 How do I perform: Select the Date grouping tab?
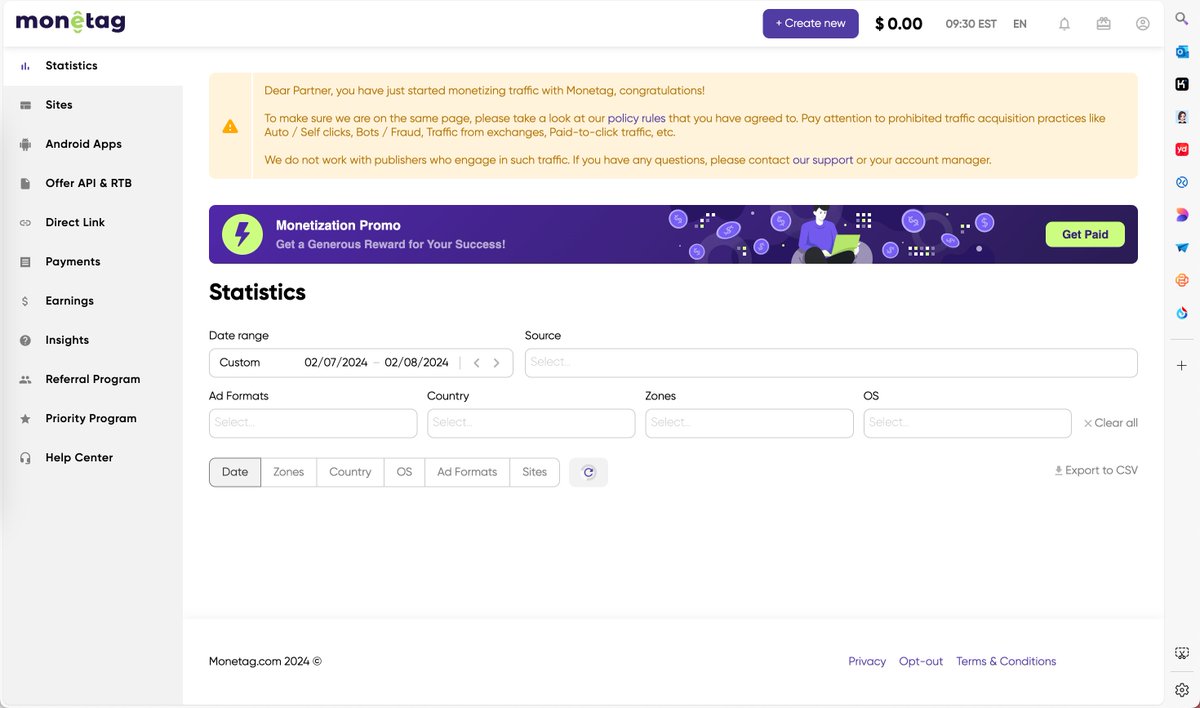tap(235, 472)
